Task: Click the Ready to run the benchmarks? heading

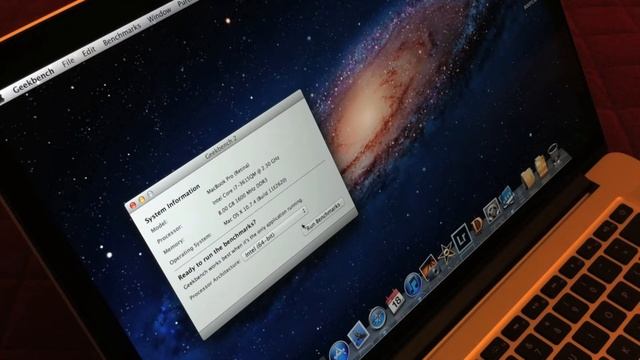Action: 218,249
